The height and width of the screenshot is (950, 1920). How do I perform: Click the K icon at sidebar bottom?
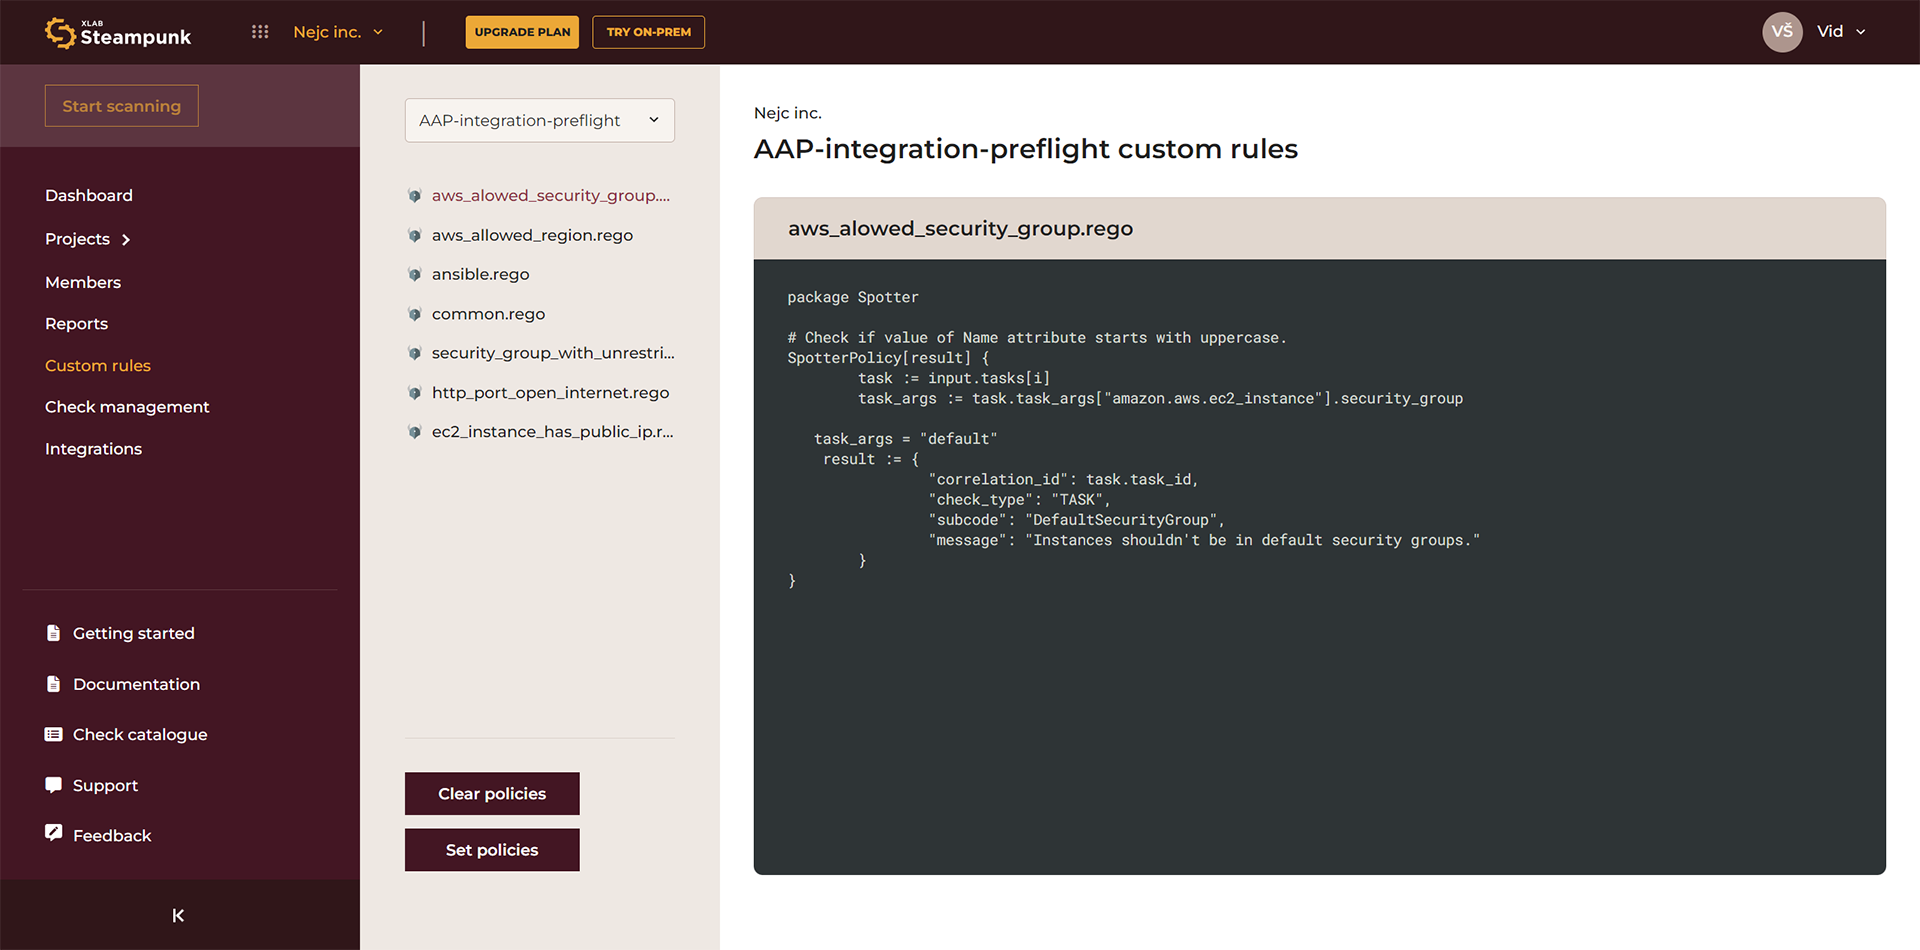(178, 915)
